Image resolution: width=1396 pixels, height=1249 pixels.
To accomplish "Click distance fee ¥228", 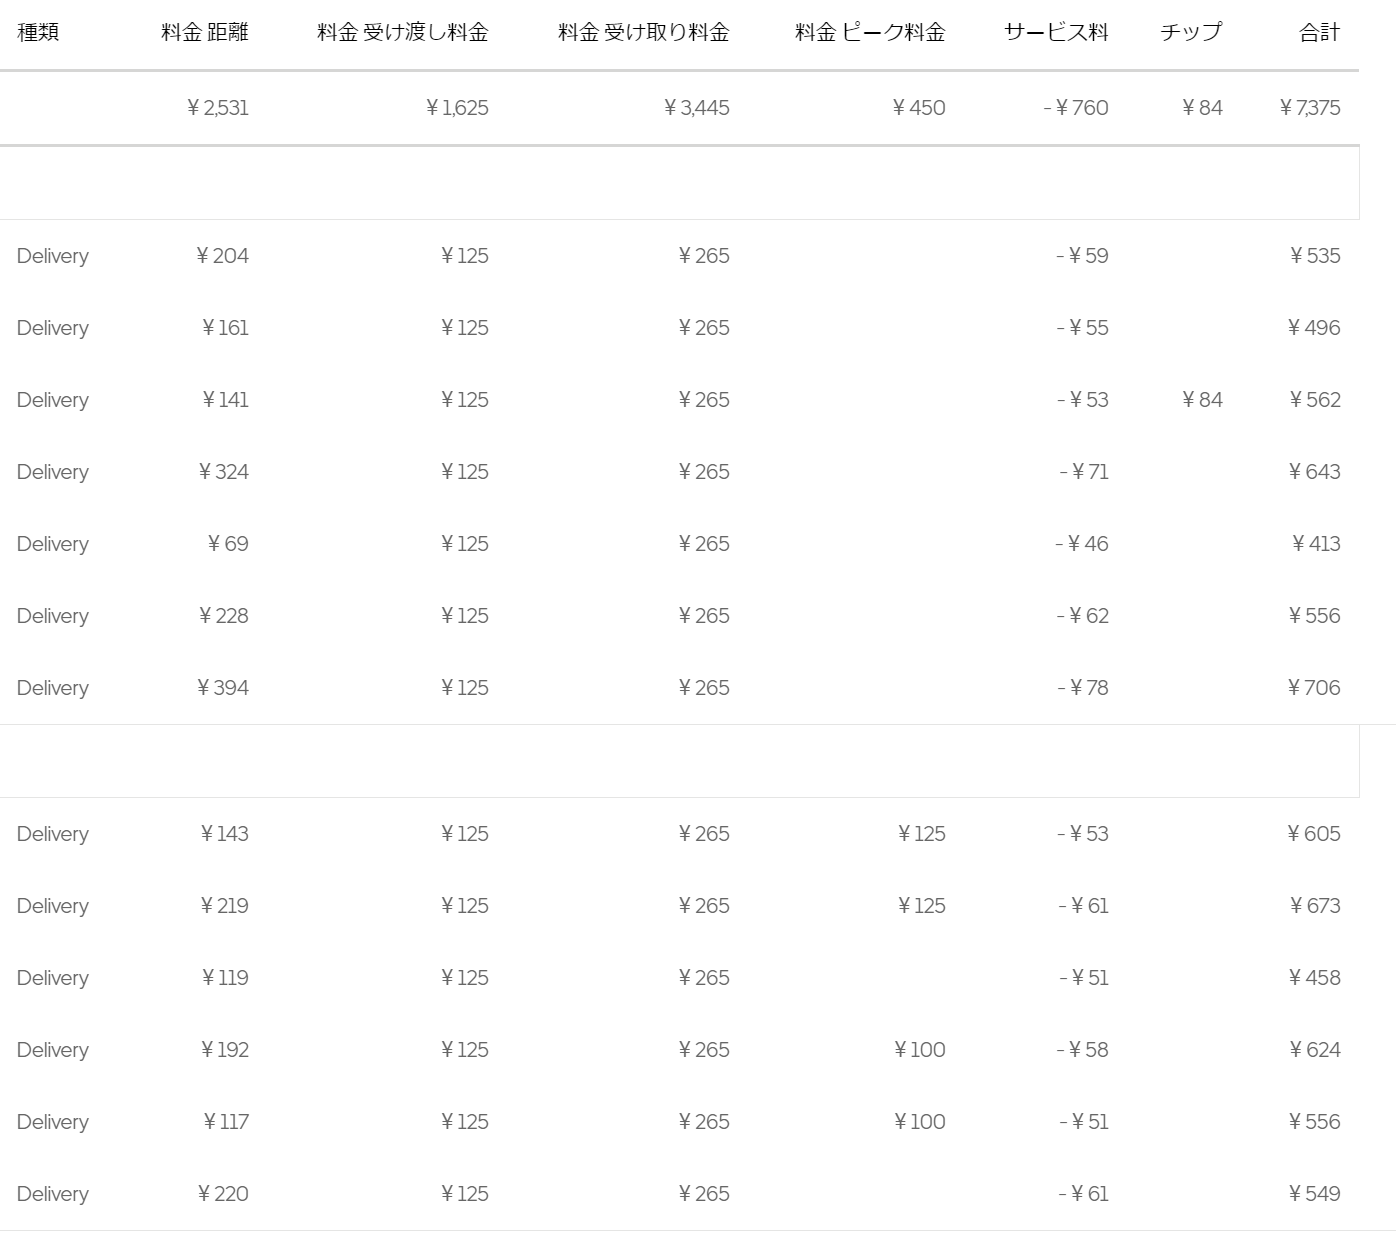I will [x=224, y=616].
